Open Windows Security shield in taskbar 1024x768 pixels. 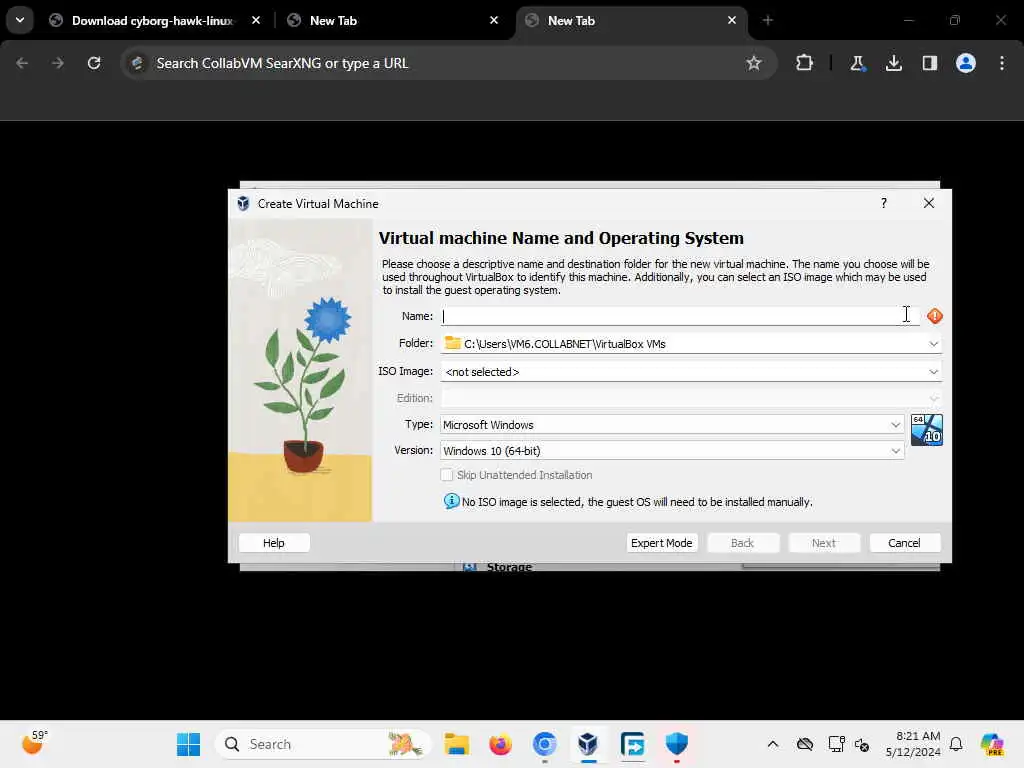coord(677,744)
